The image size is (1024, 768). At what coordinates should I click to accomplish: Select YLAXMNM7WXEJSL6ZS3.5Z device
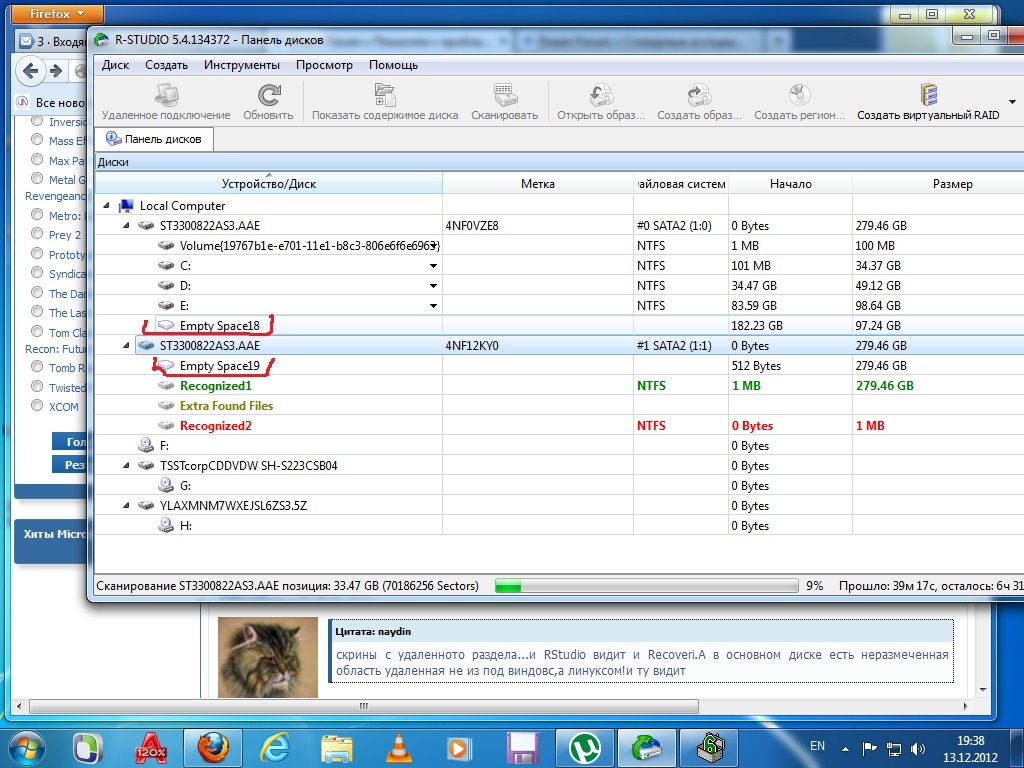pyautogui.click(x=233, y=505)
